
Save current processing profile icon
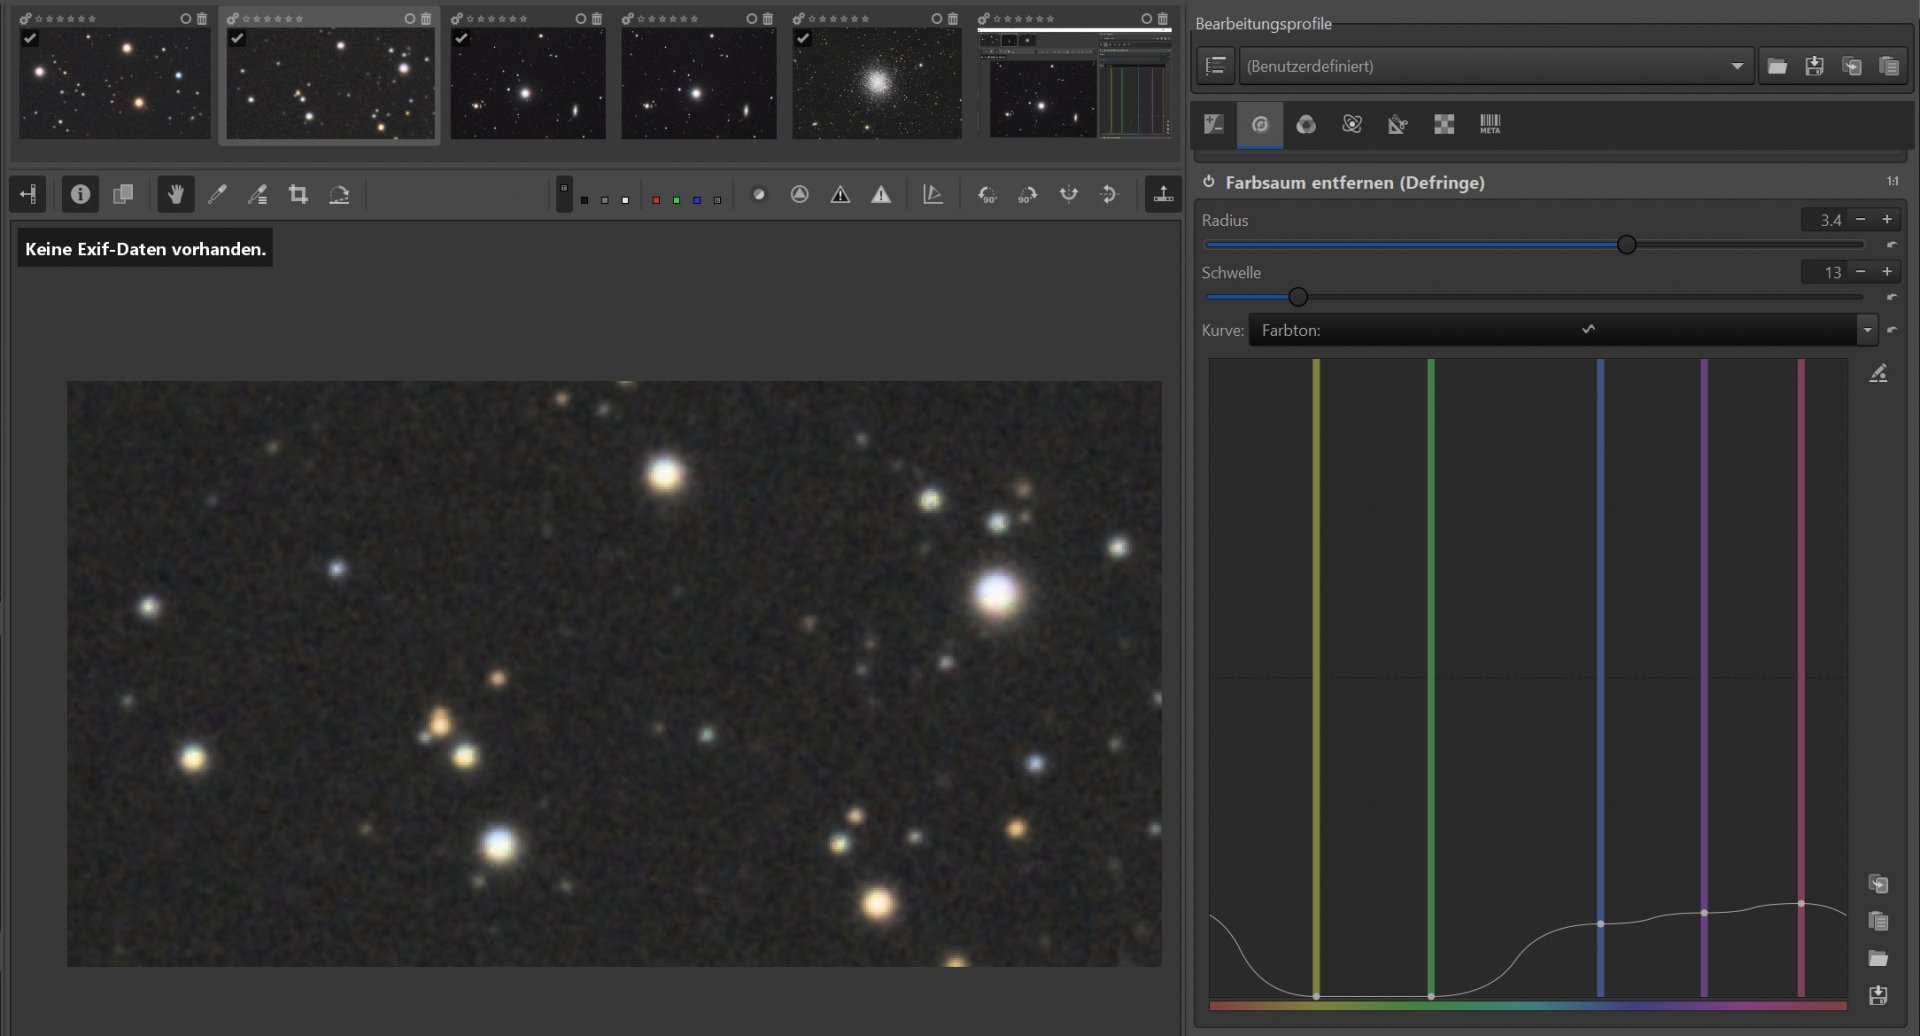click(1814, 66)
